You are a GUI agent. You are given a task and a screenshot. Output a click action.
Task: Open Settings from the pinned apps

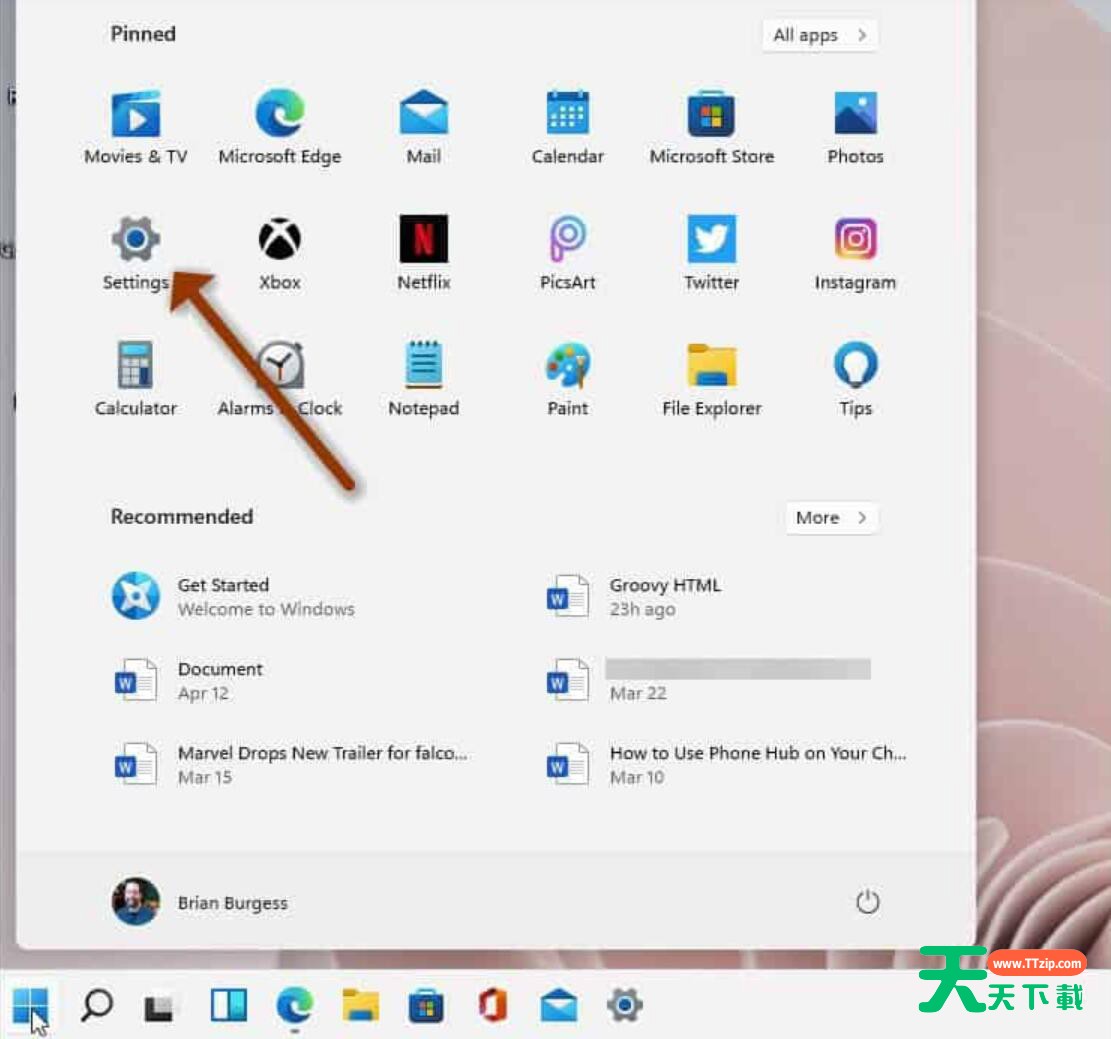coord(135,254)
